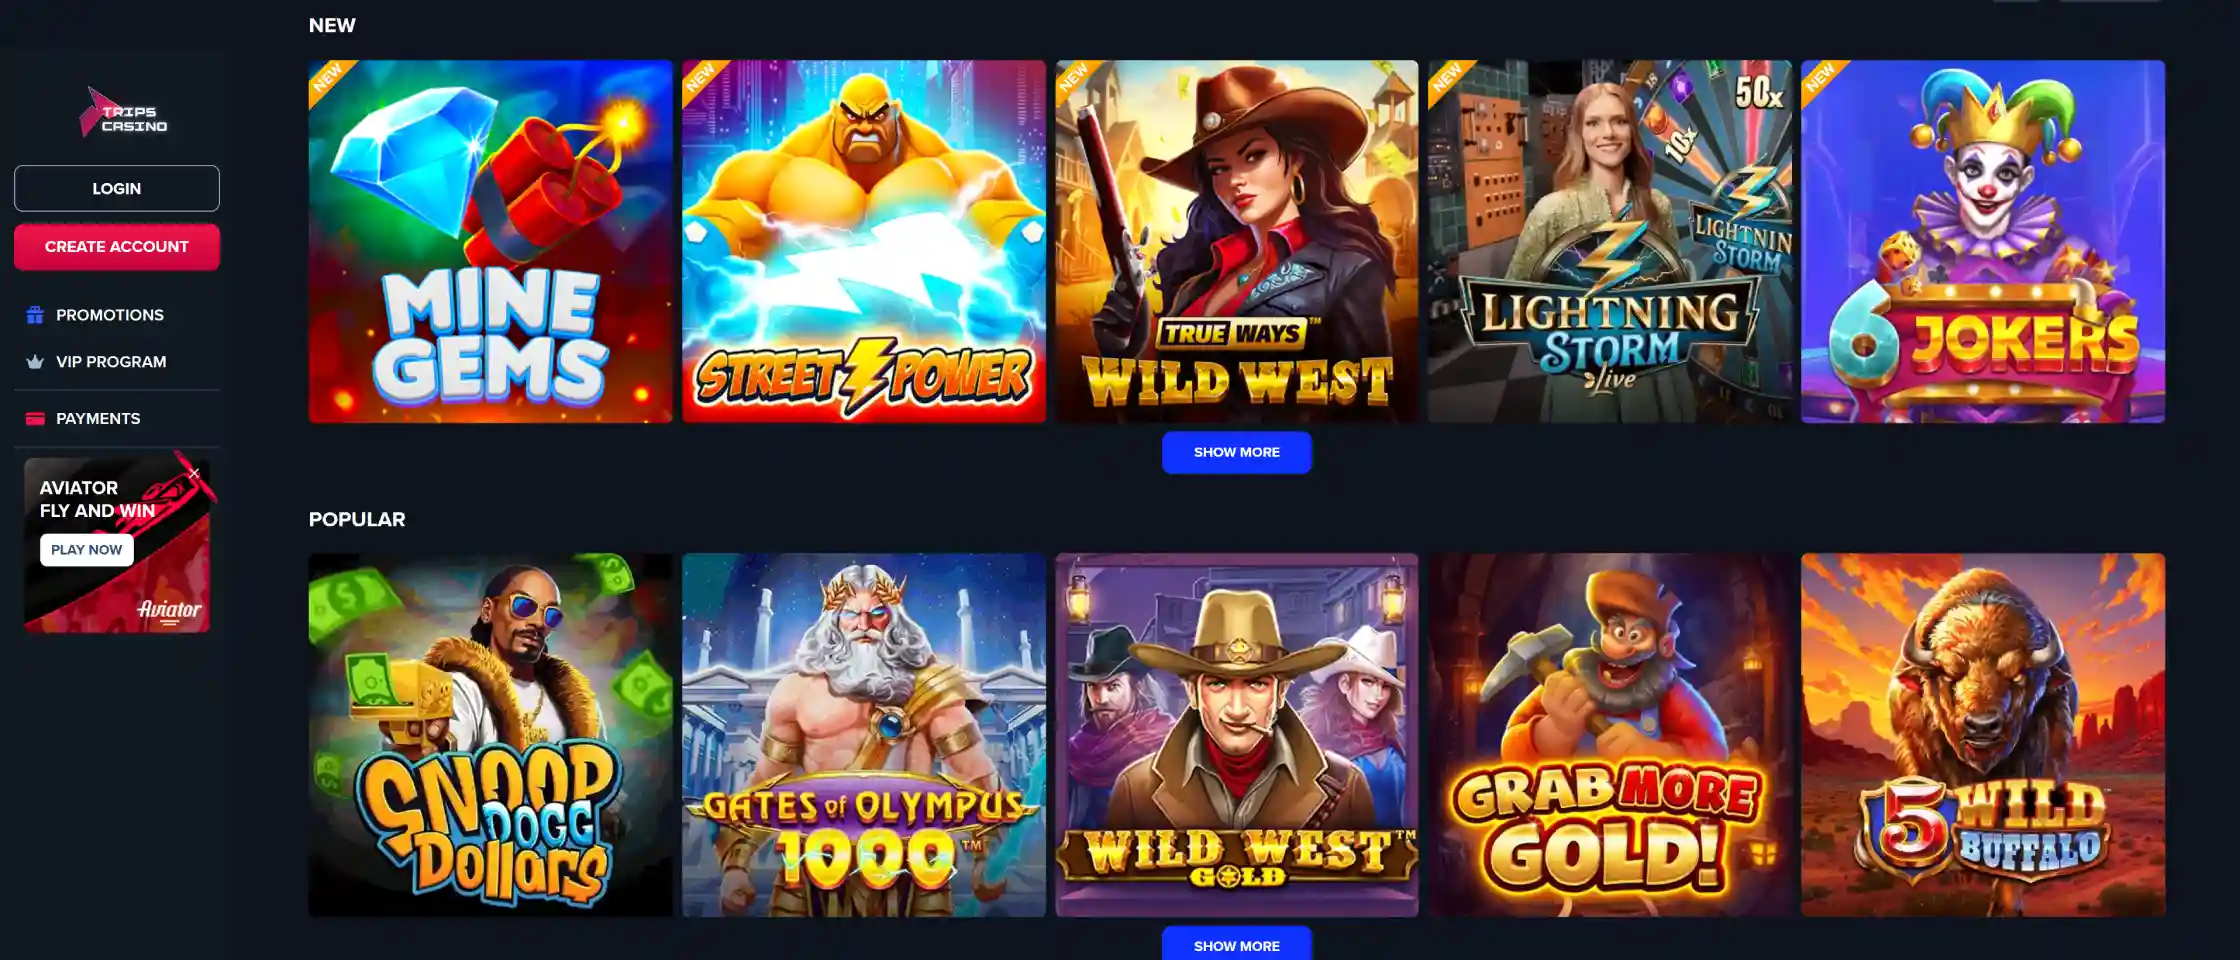Click the Promotions gift icon
2240x960 pixels.
point(35,315)
